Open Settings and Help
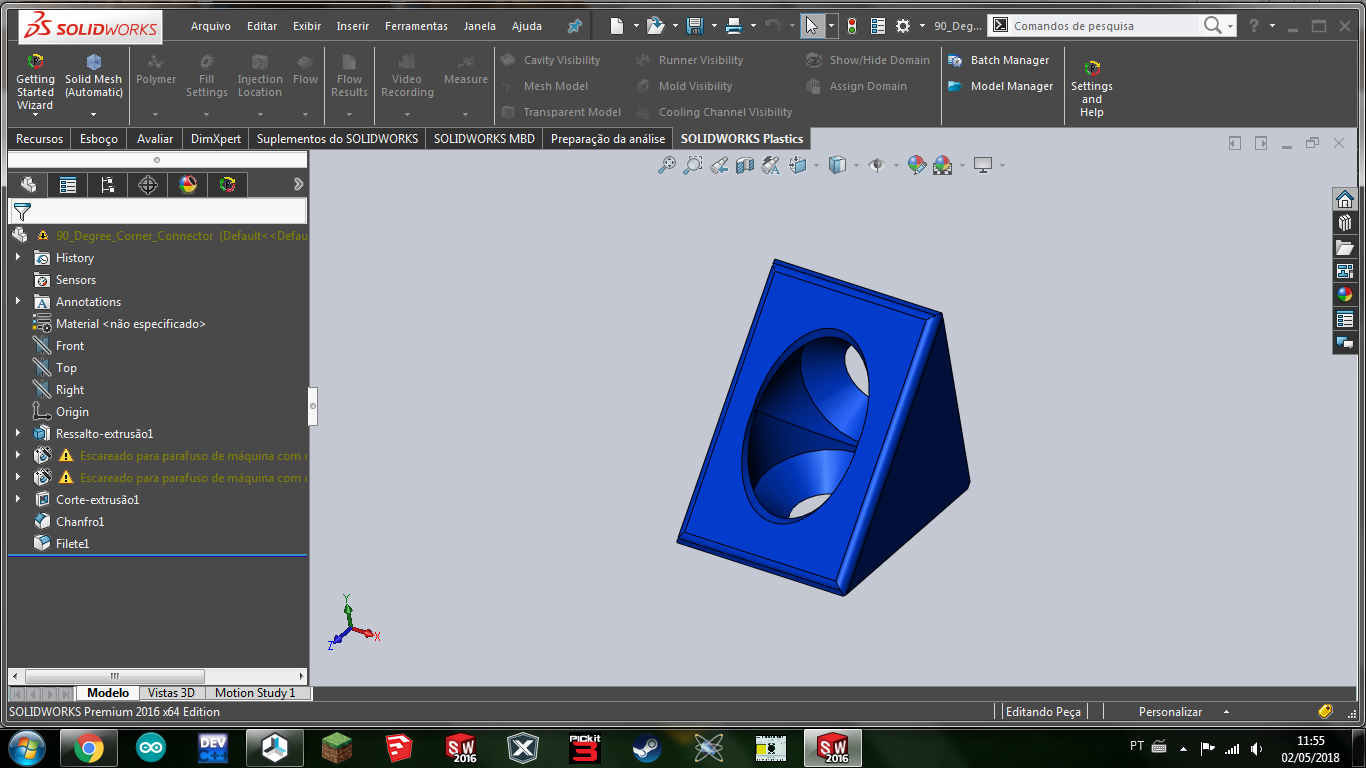The image size is (1366, 768). tap(1092, 88)
